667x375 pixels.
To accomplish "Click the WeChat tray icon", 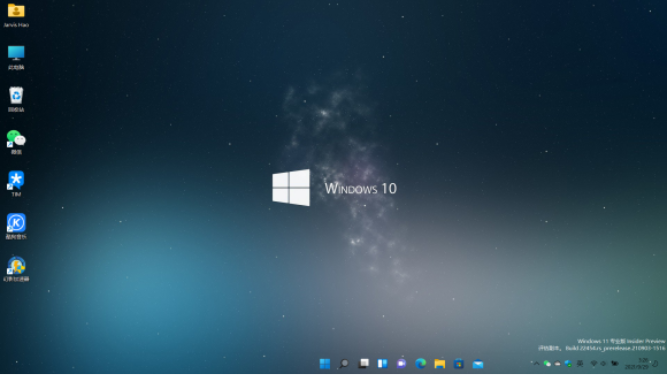I will point(547,364).
